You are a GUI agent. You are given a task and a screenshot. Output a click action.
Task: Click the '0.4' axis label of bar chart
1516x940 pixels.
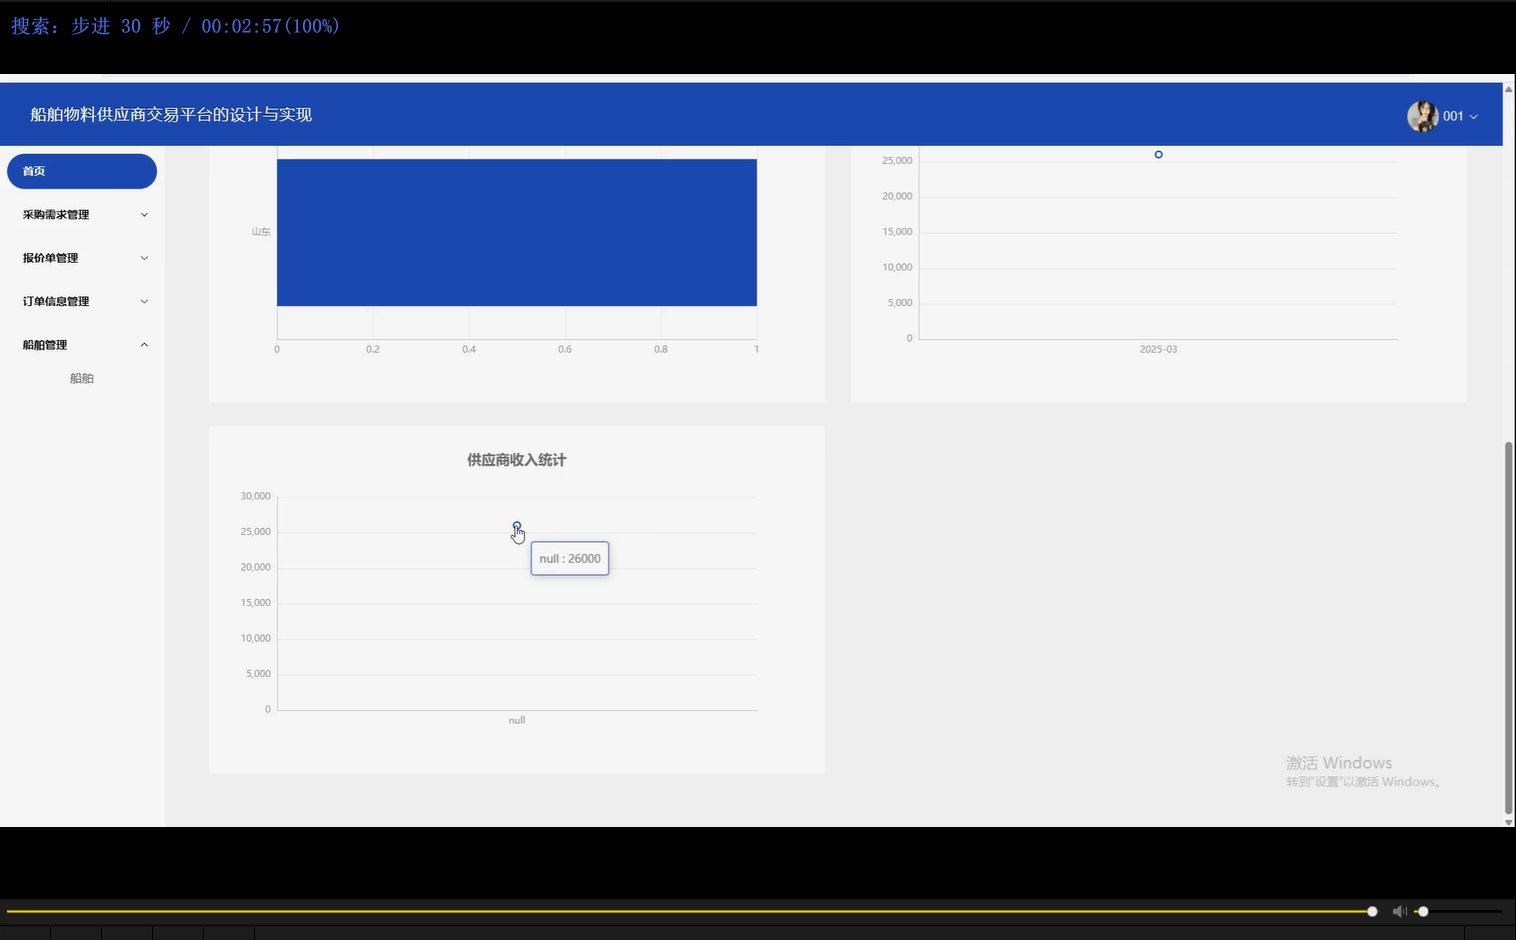[x=469, y=349]
